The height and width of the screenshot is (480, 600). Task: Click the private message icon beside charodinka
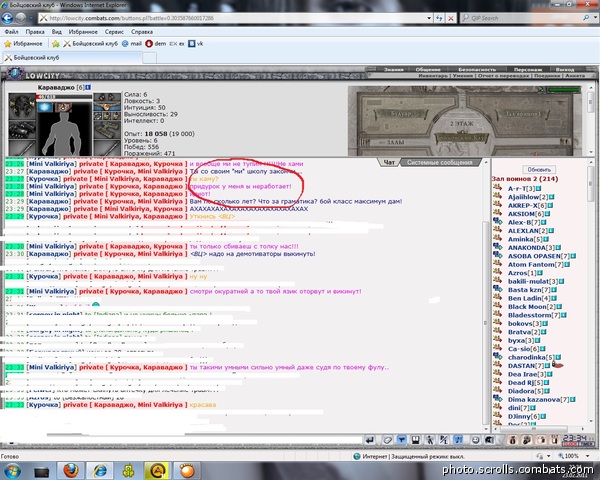tap(497, 356)
